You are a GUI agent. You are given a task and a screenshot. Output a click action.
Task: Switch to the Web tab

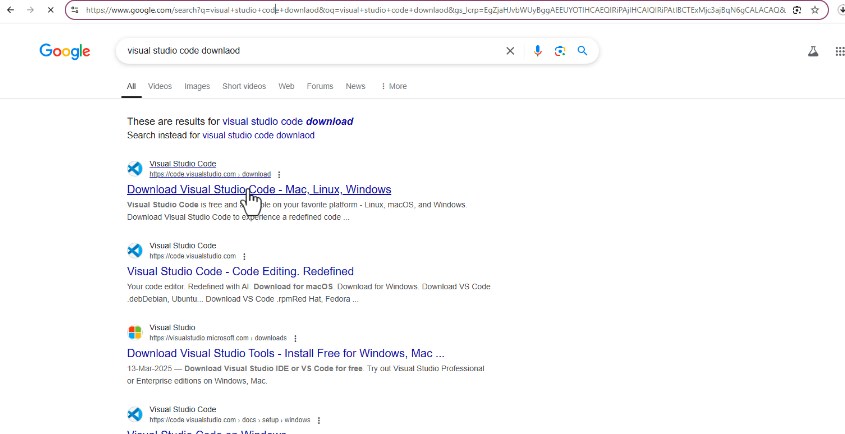286,86
